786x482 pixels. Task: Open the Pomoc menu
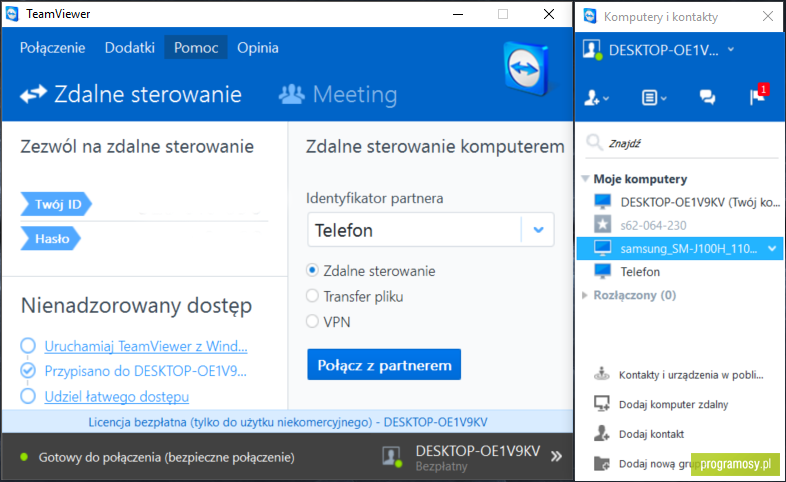(x=195, y=48)
